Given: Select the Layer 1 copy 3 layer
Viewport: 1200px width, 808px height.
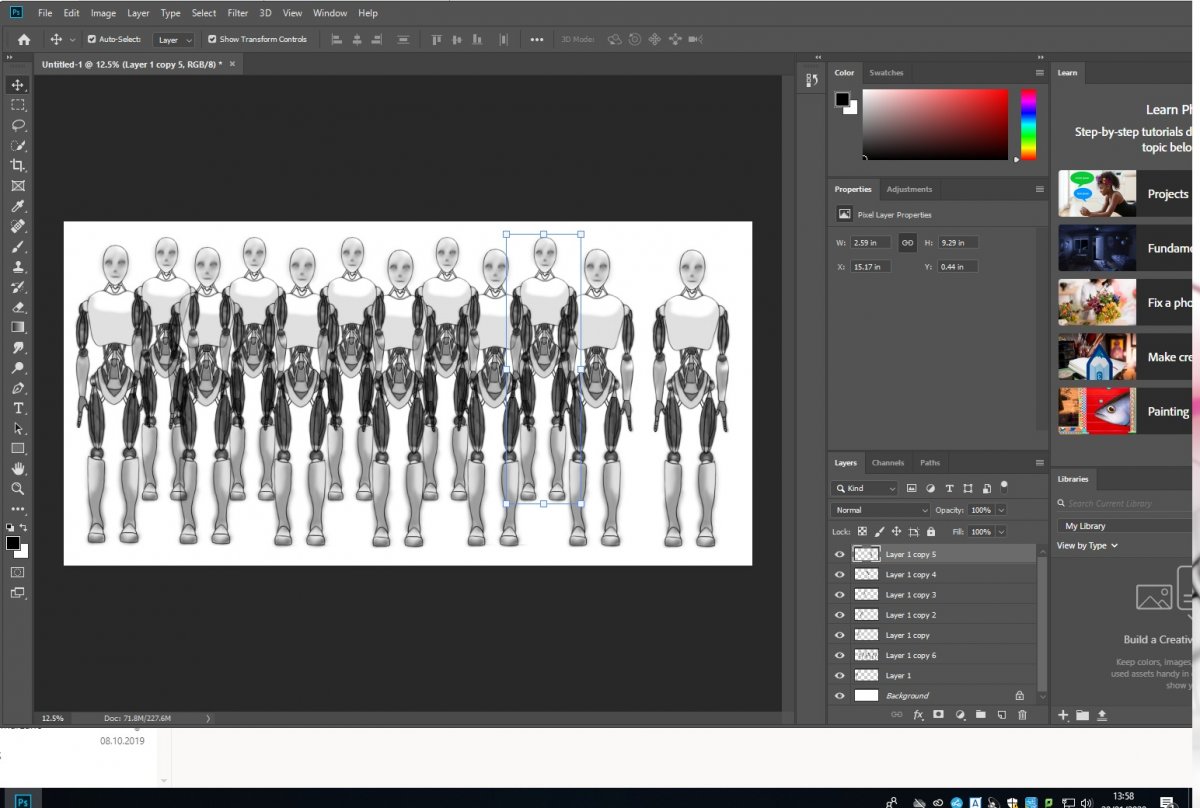Looking at the screenshot, I should [x=910, y=595].
